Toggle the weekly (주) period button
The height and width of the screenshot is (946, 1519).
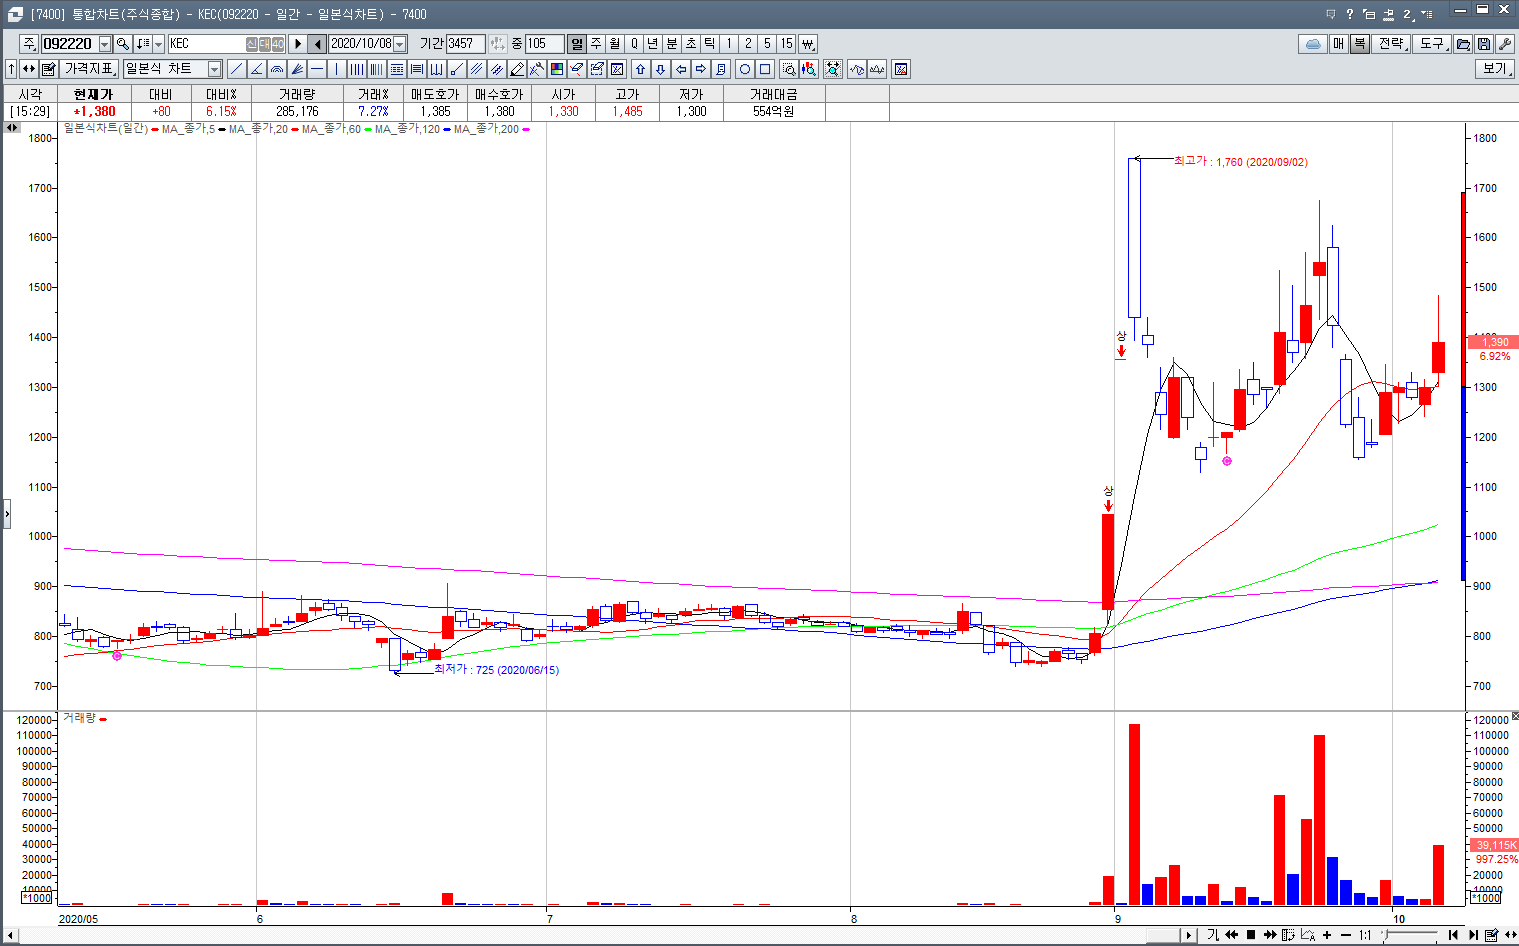coord(596,44)
